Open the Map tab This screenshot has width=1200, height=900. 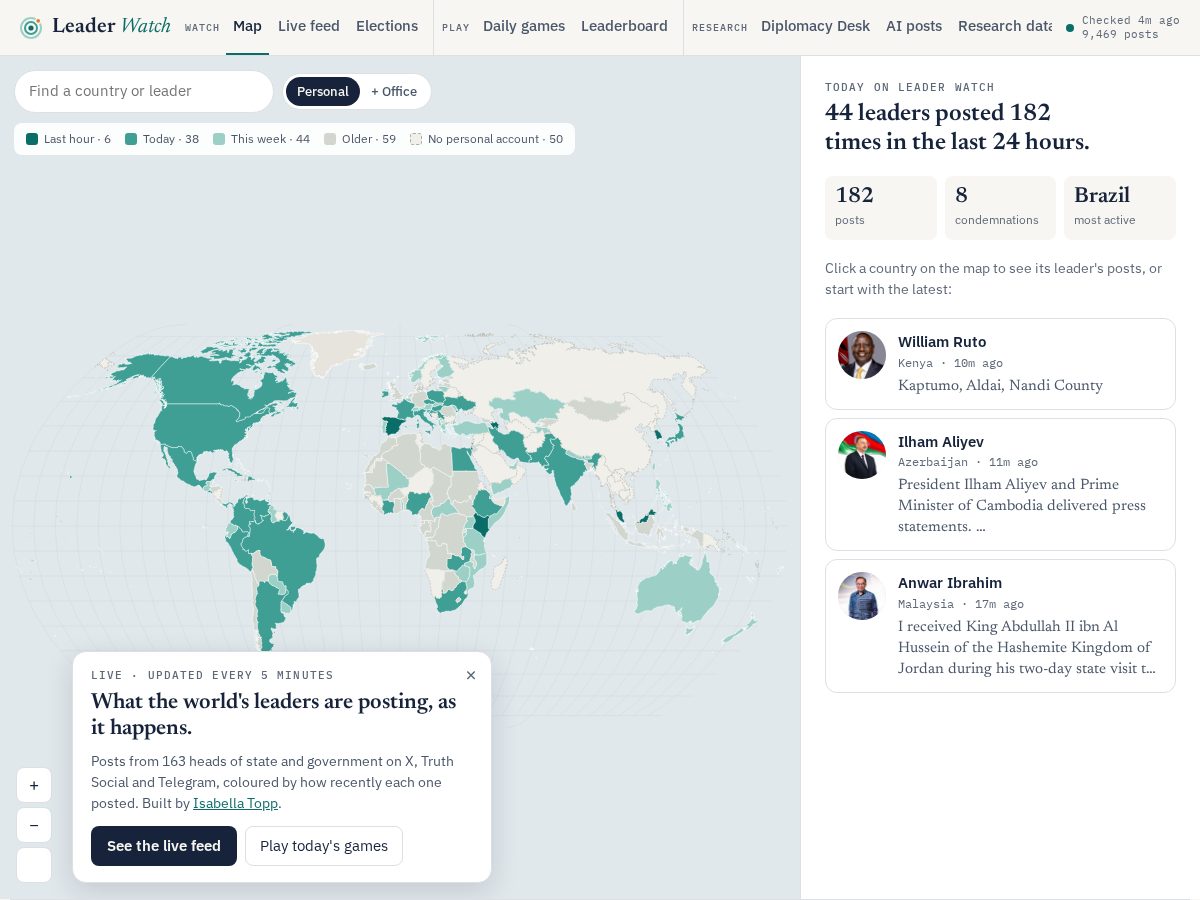pos(247,26)
